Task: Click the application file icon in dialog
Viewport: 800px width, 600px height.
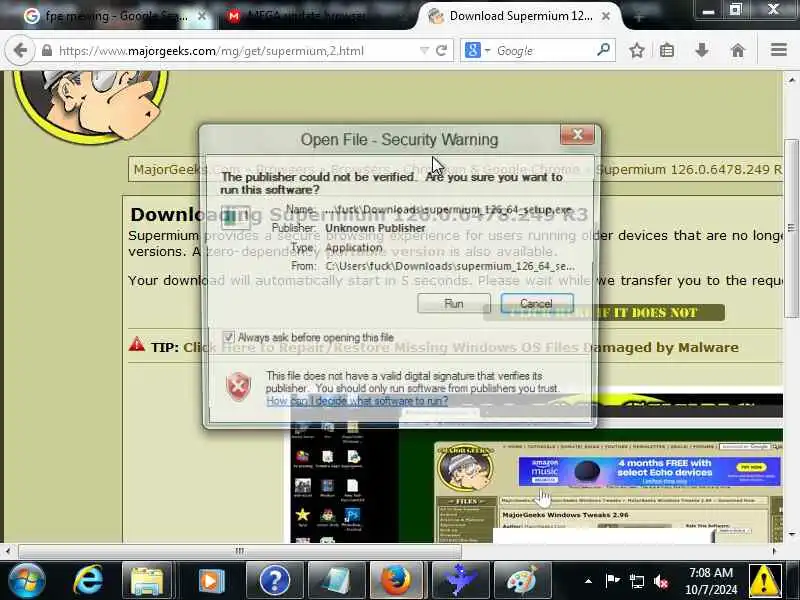Action: (x=235, y=217)
